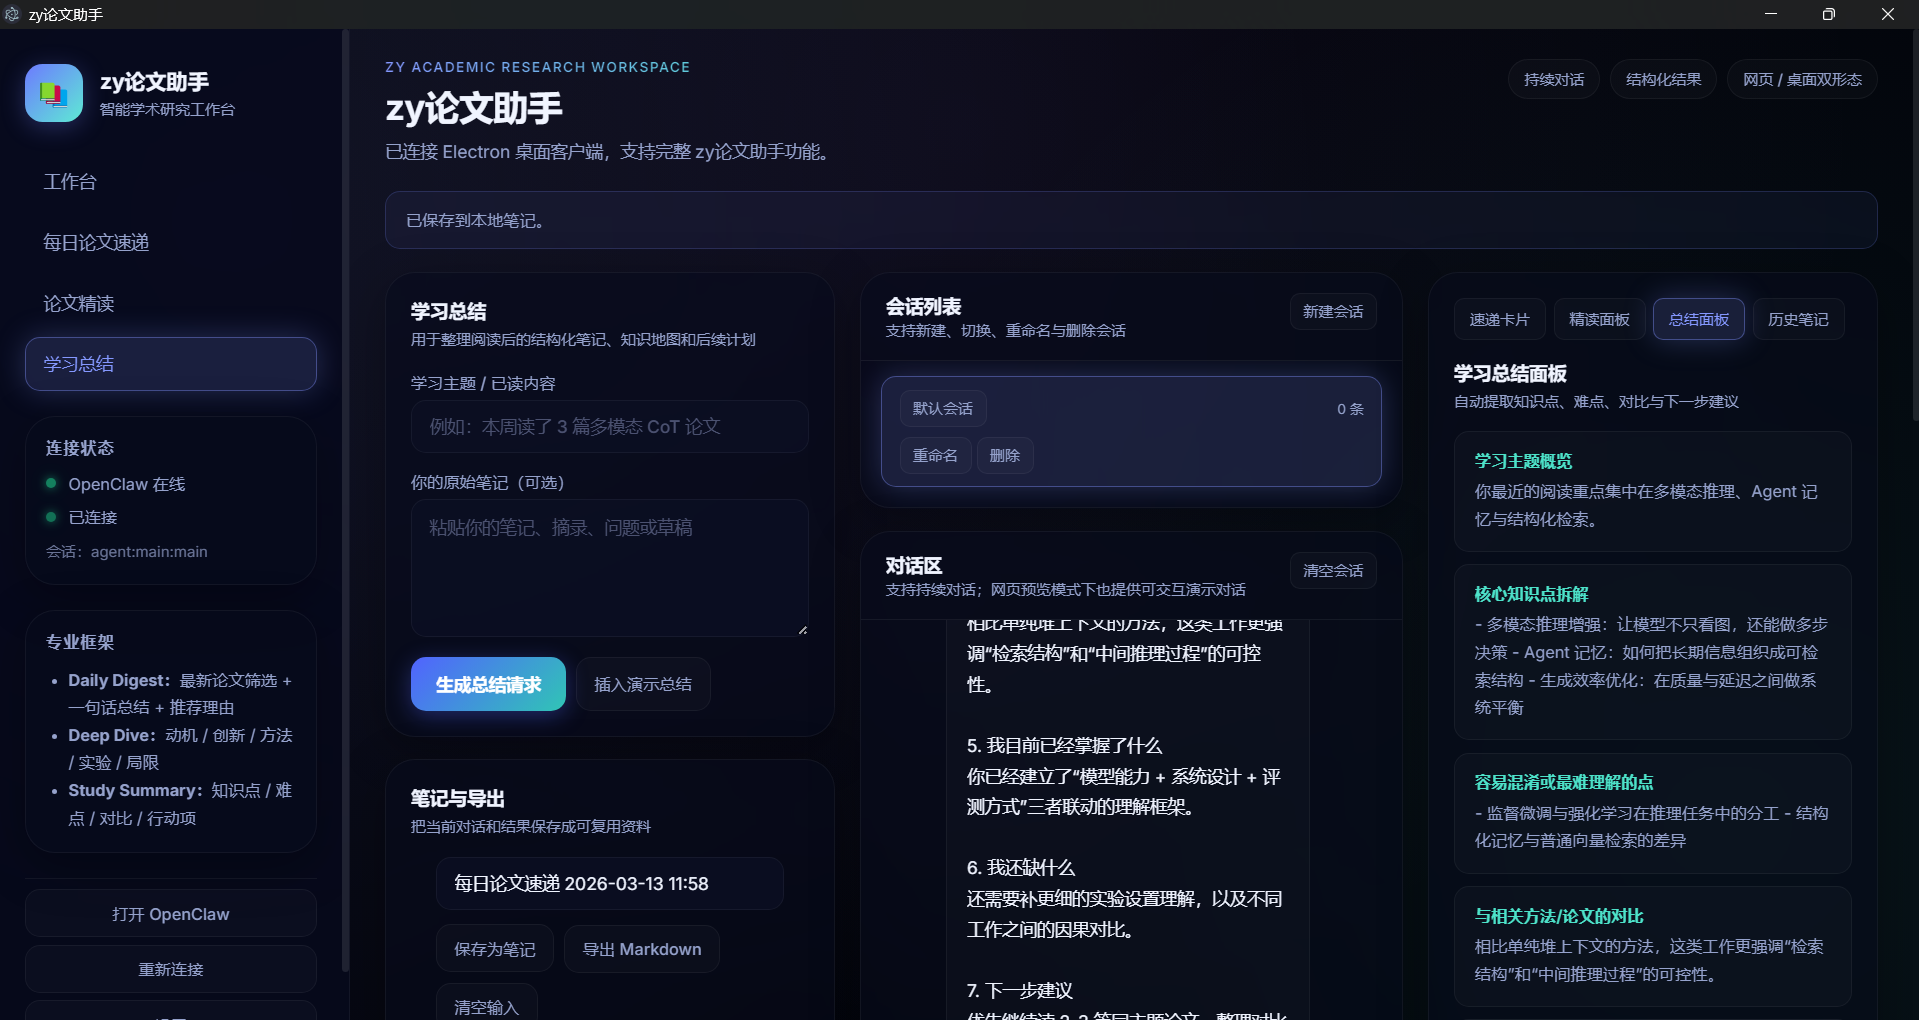Open the 工作台 sidebar item
The width and height of the screenshot is (1919, 1020).
[171, 182]
